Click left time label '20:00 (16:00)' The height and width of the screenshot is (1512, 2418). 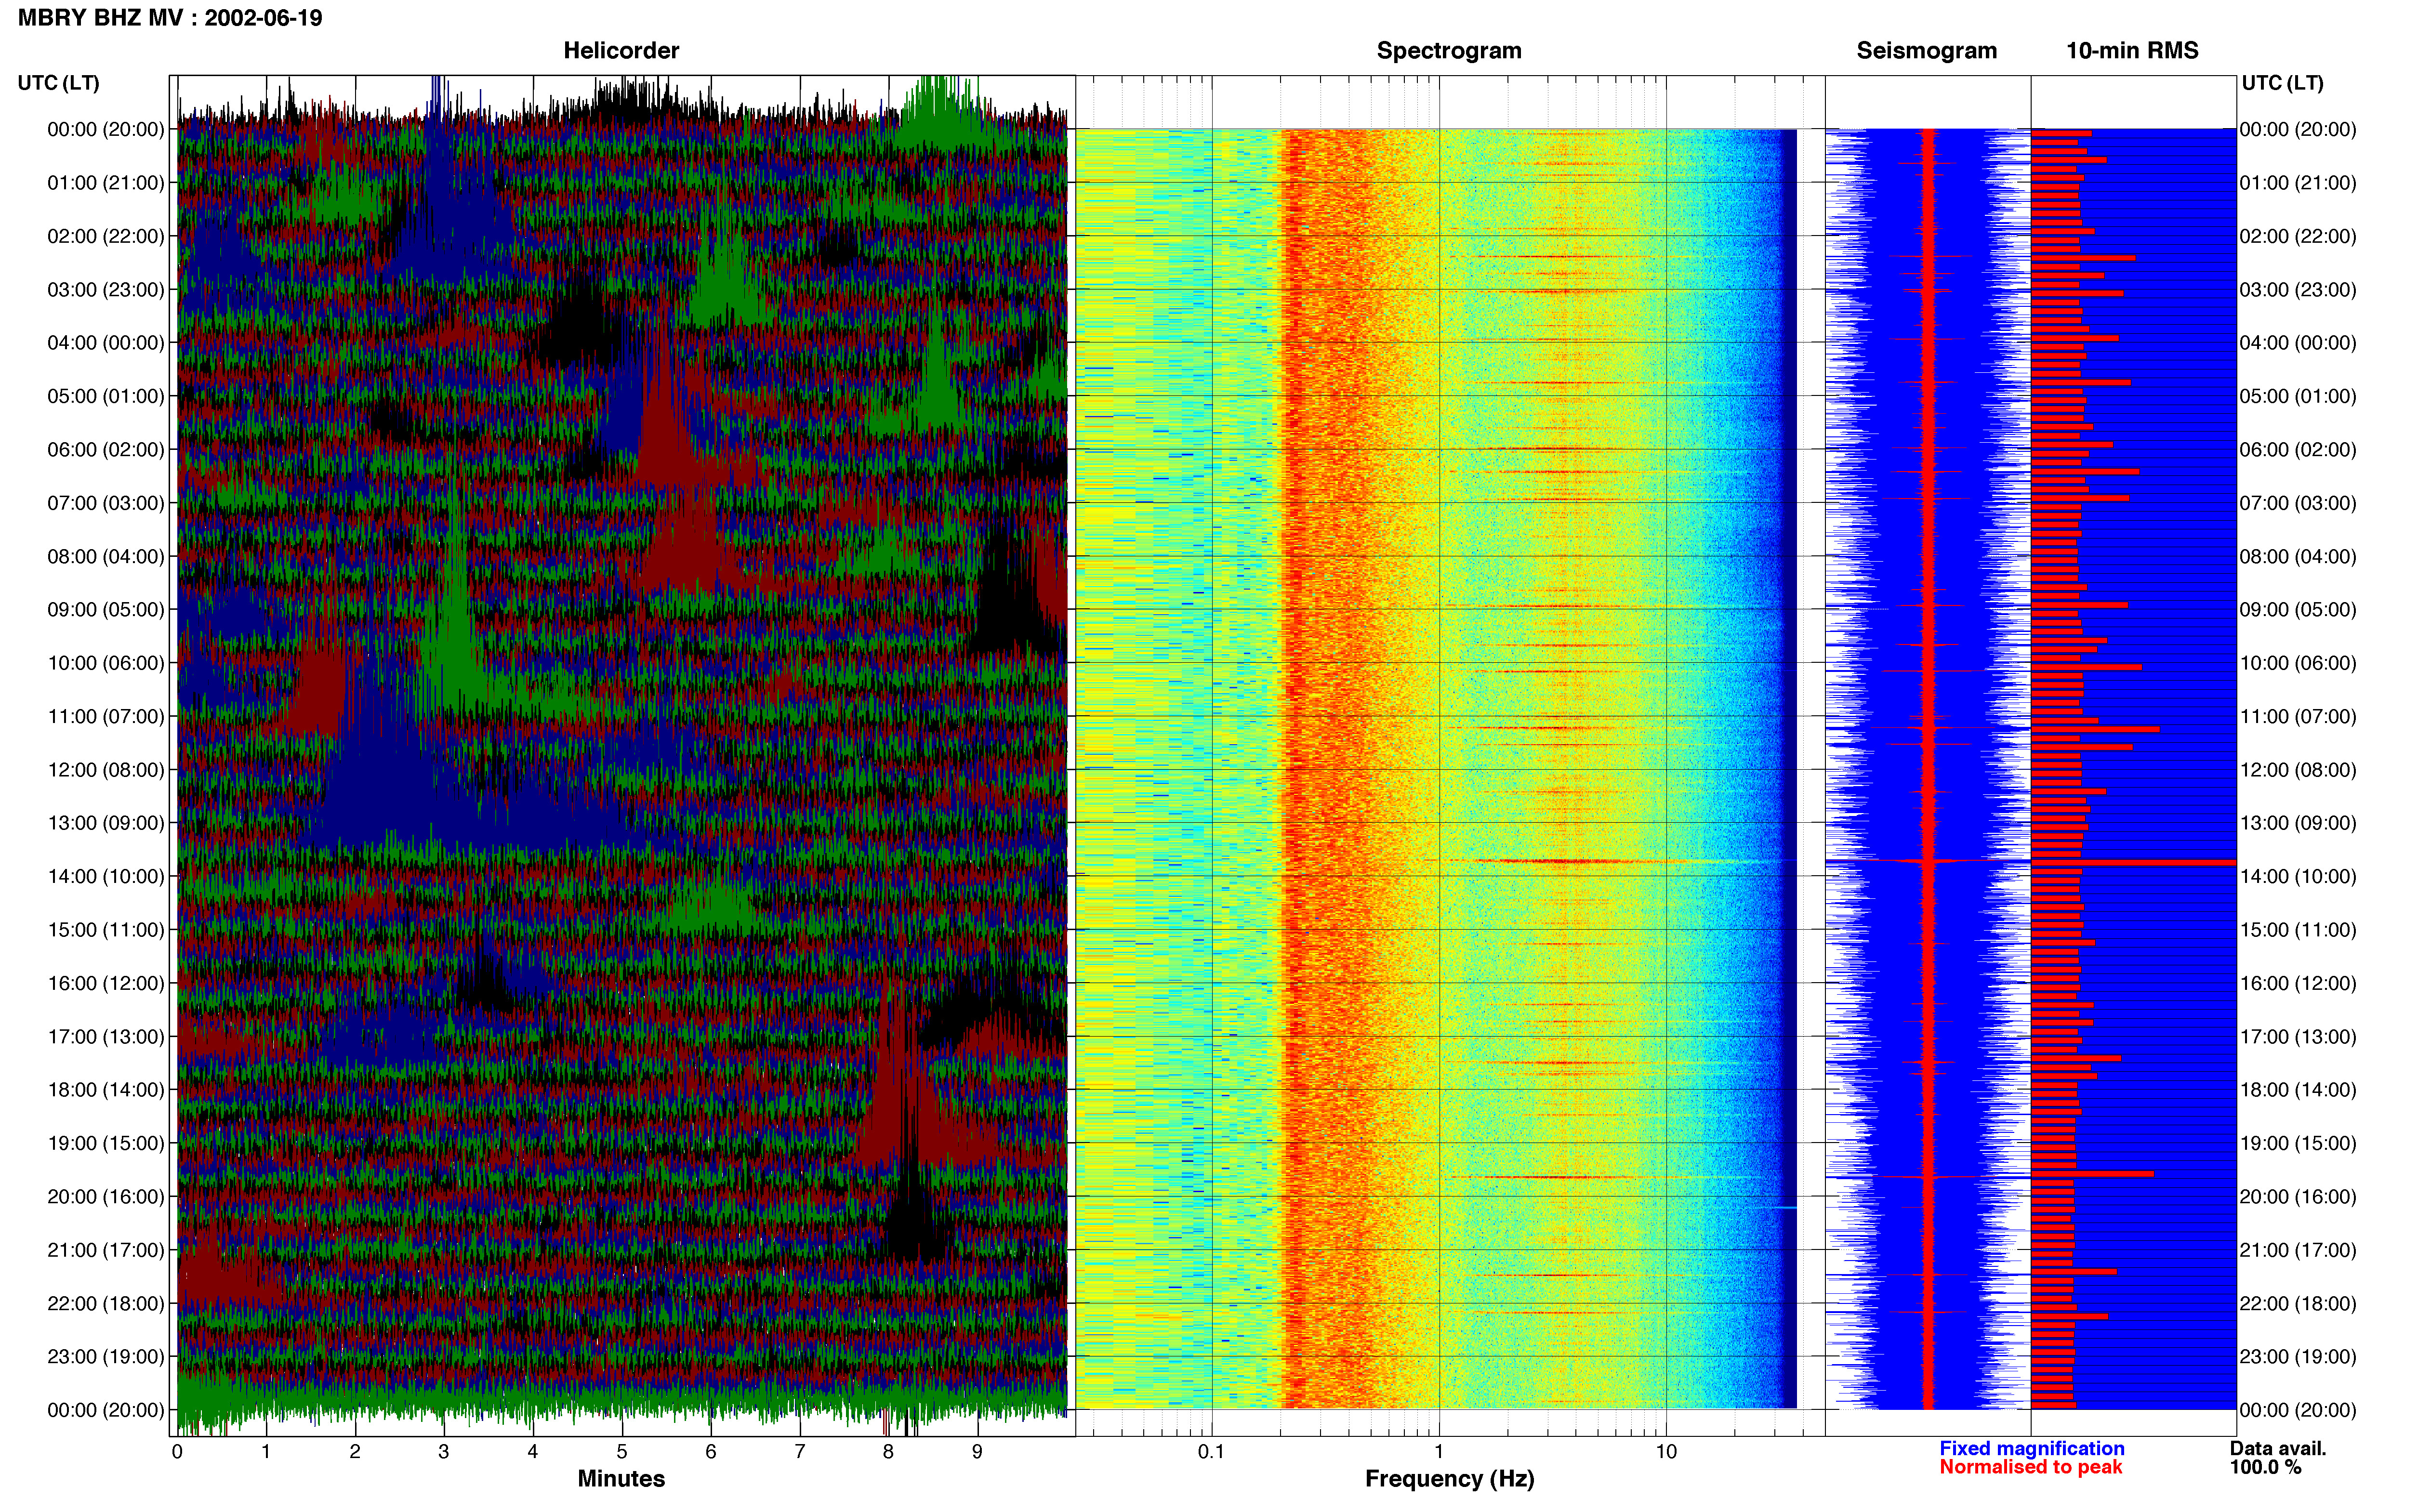click(106, 1197)
